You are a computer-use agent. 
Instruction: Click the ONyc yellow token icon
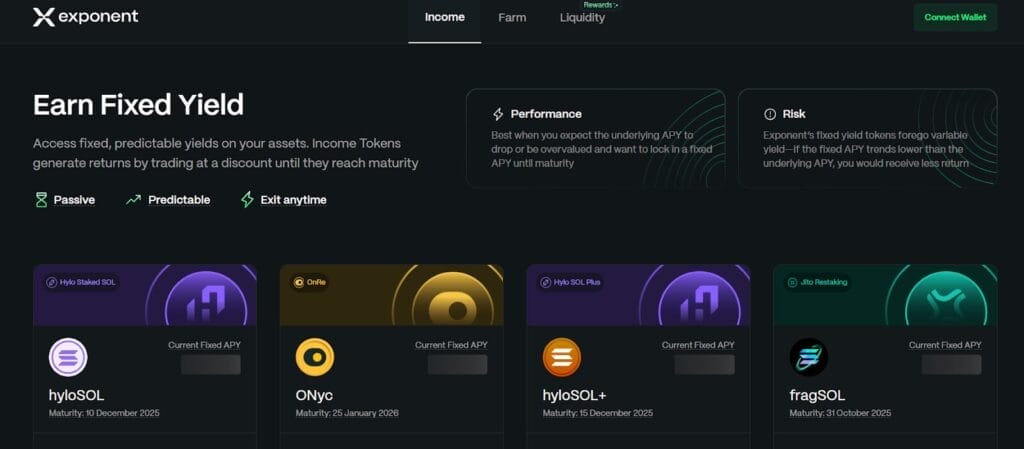pos(315,357)
